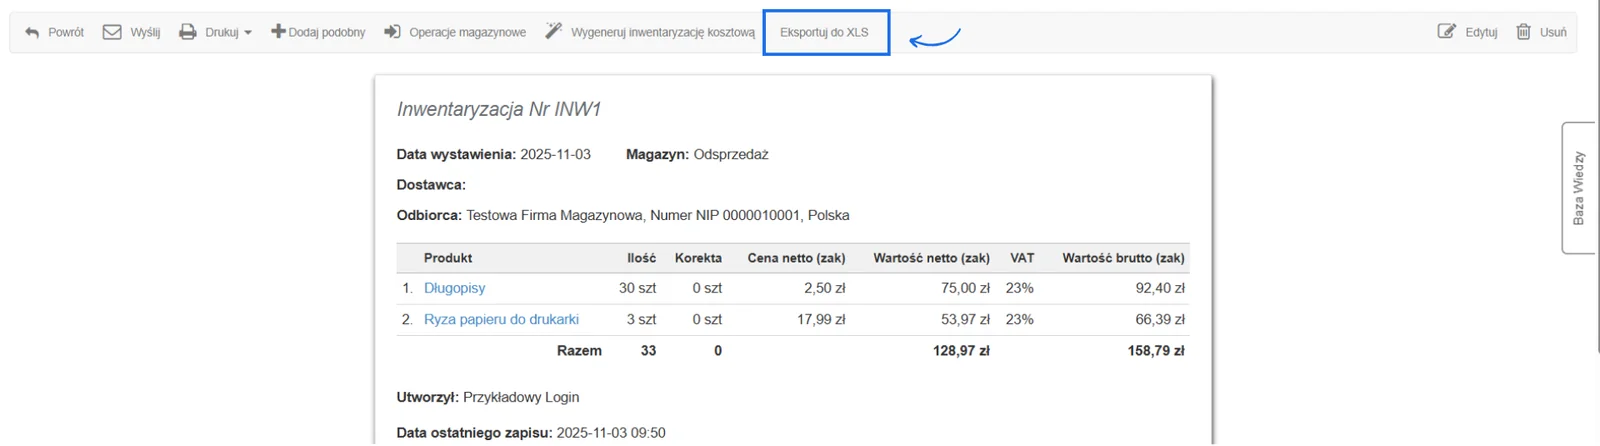Click the Drukuj label in toolbar

222,32
